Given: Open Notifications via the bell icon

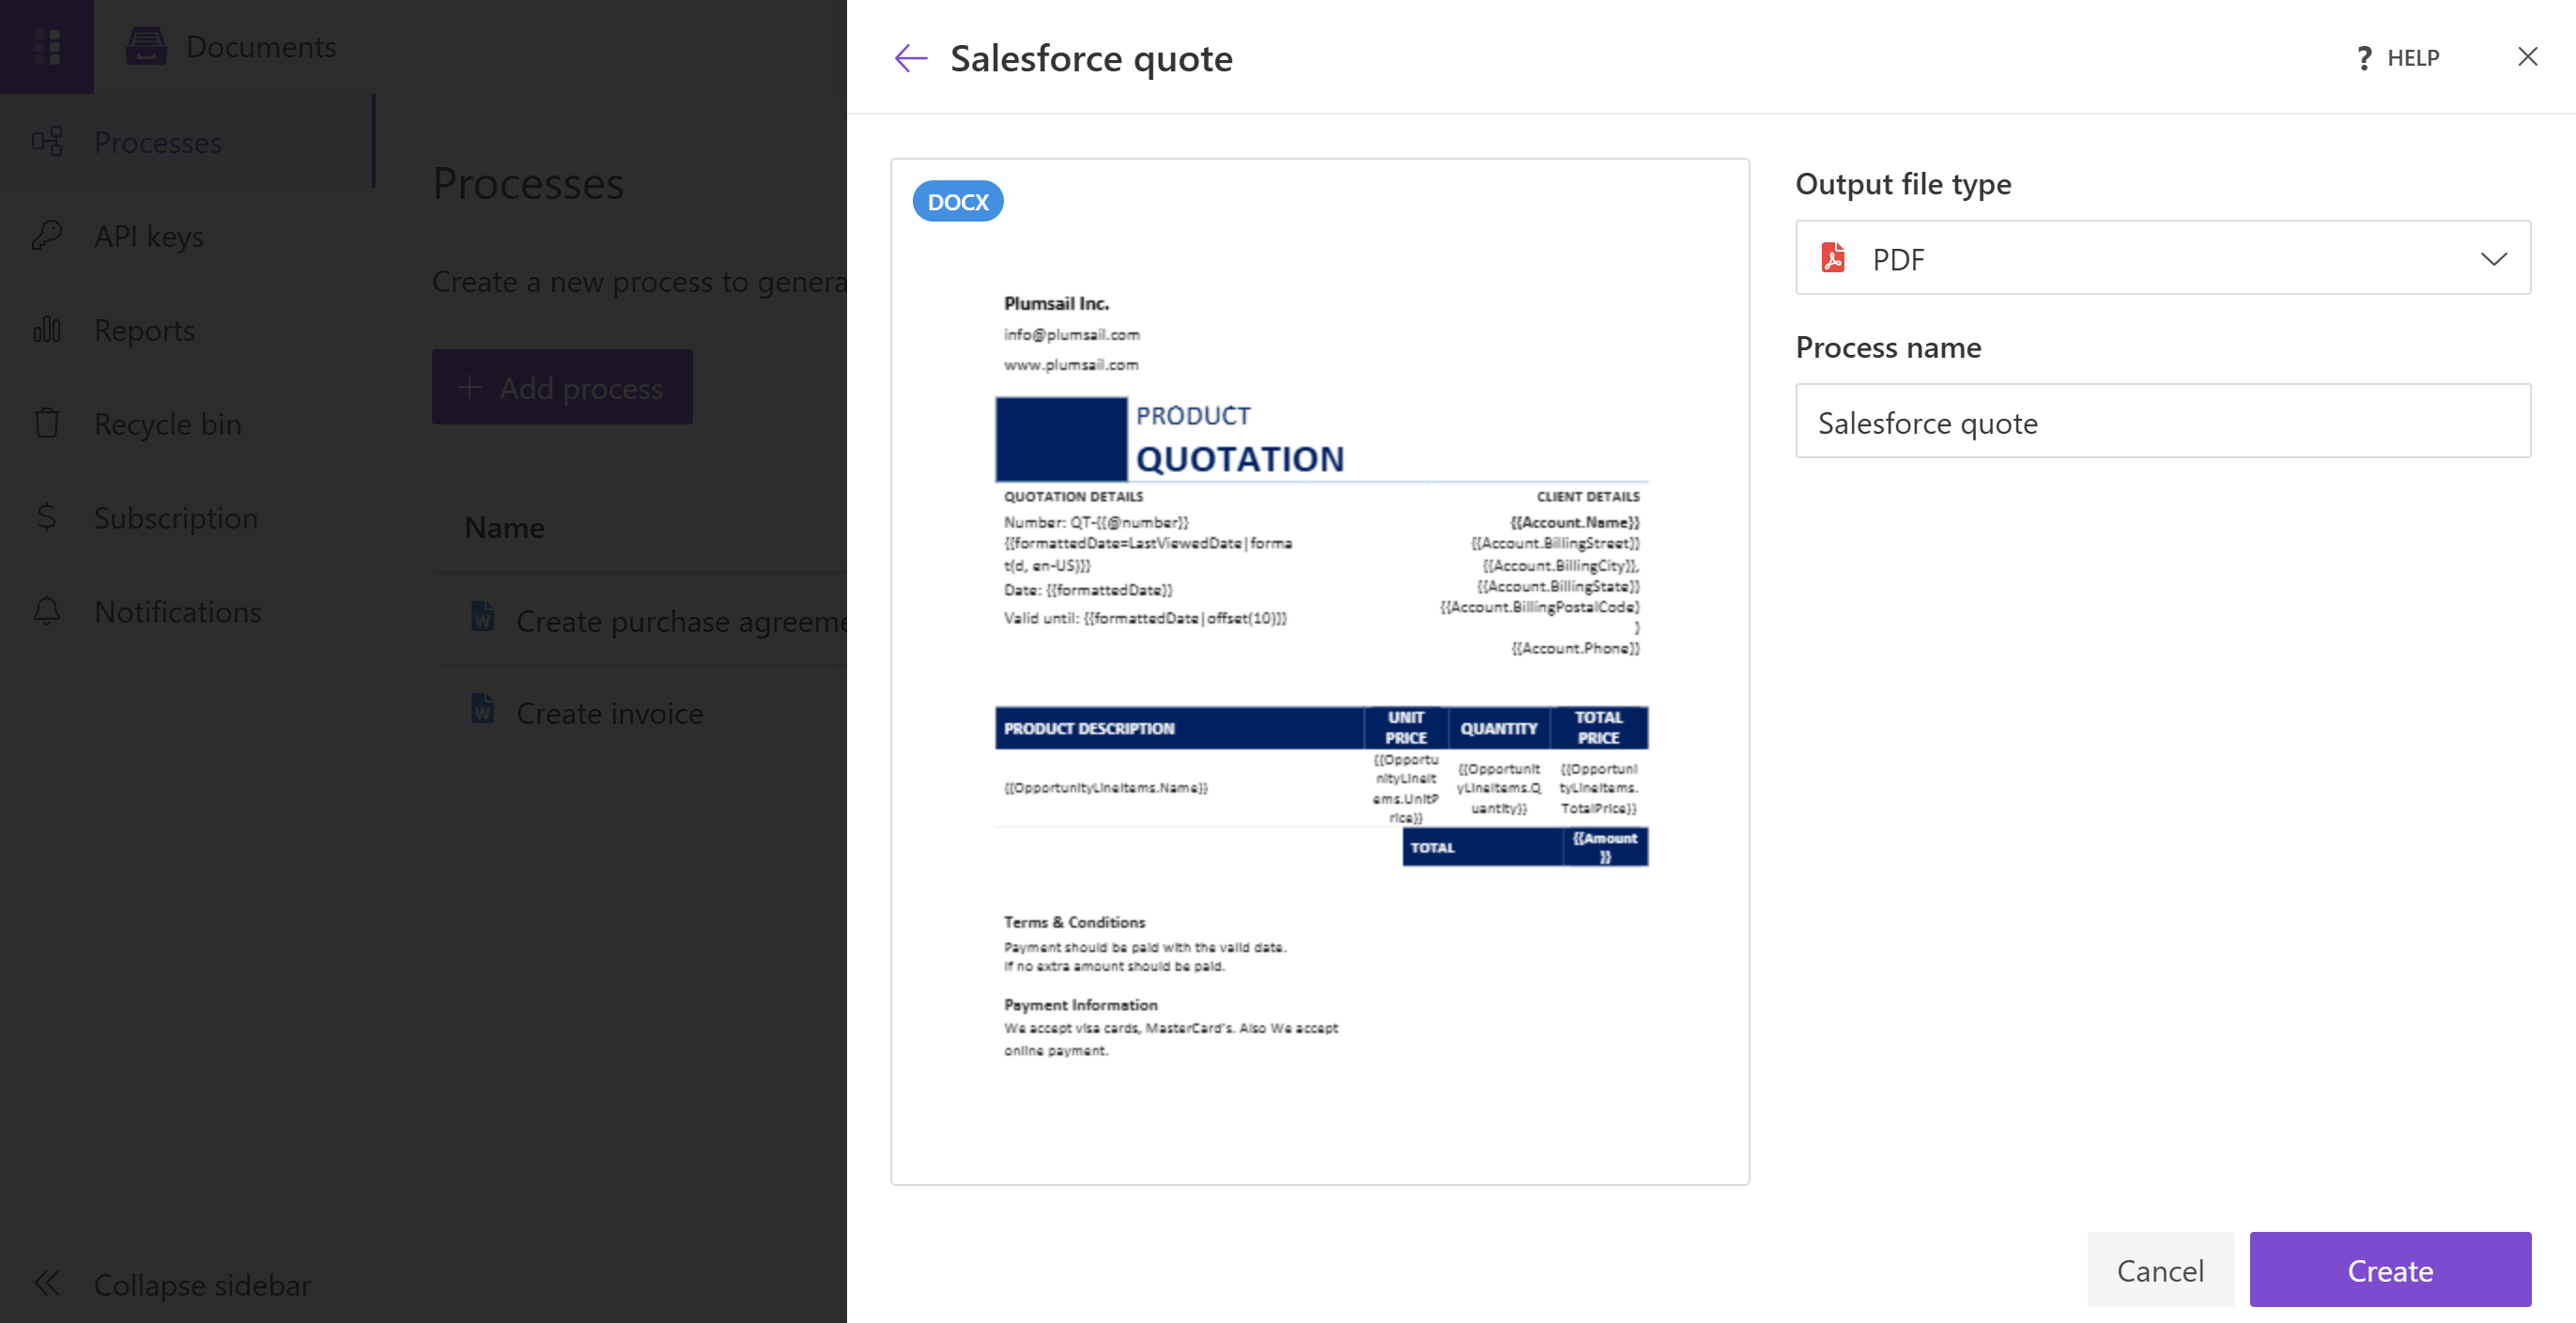Looking at the screenshot, I should 47,611.
